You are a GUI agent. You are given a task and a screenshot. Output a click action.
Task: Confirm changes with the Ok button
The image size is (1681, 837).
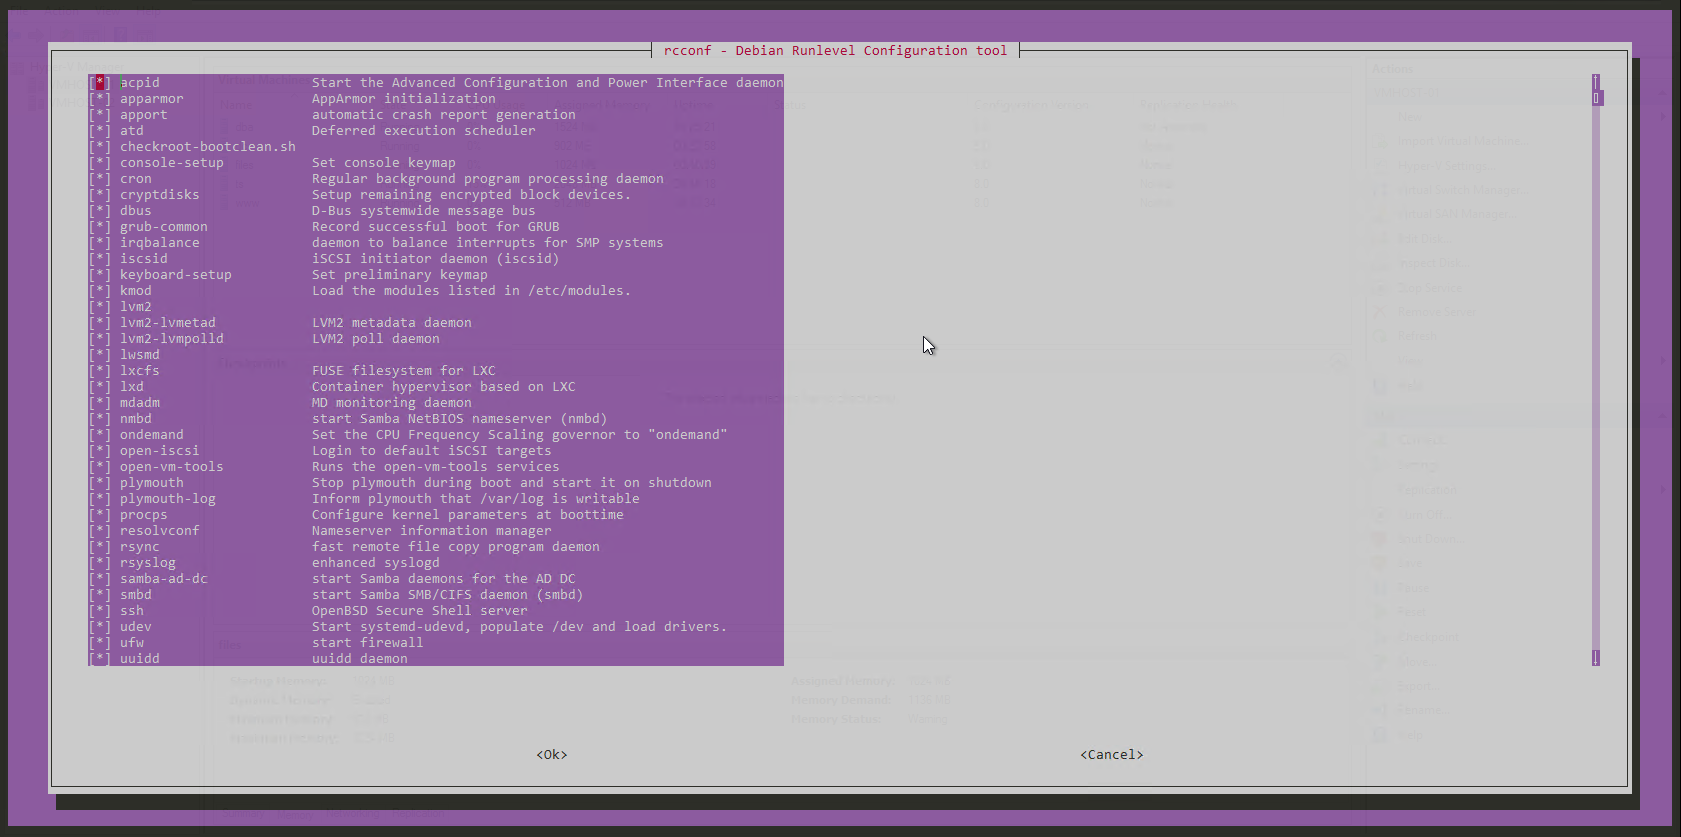(x=551, y=755)
